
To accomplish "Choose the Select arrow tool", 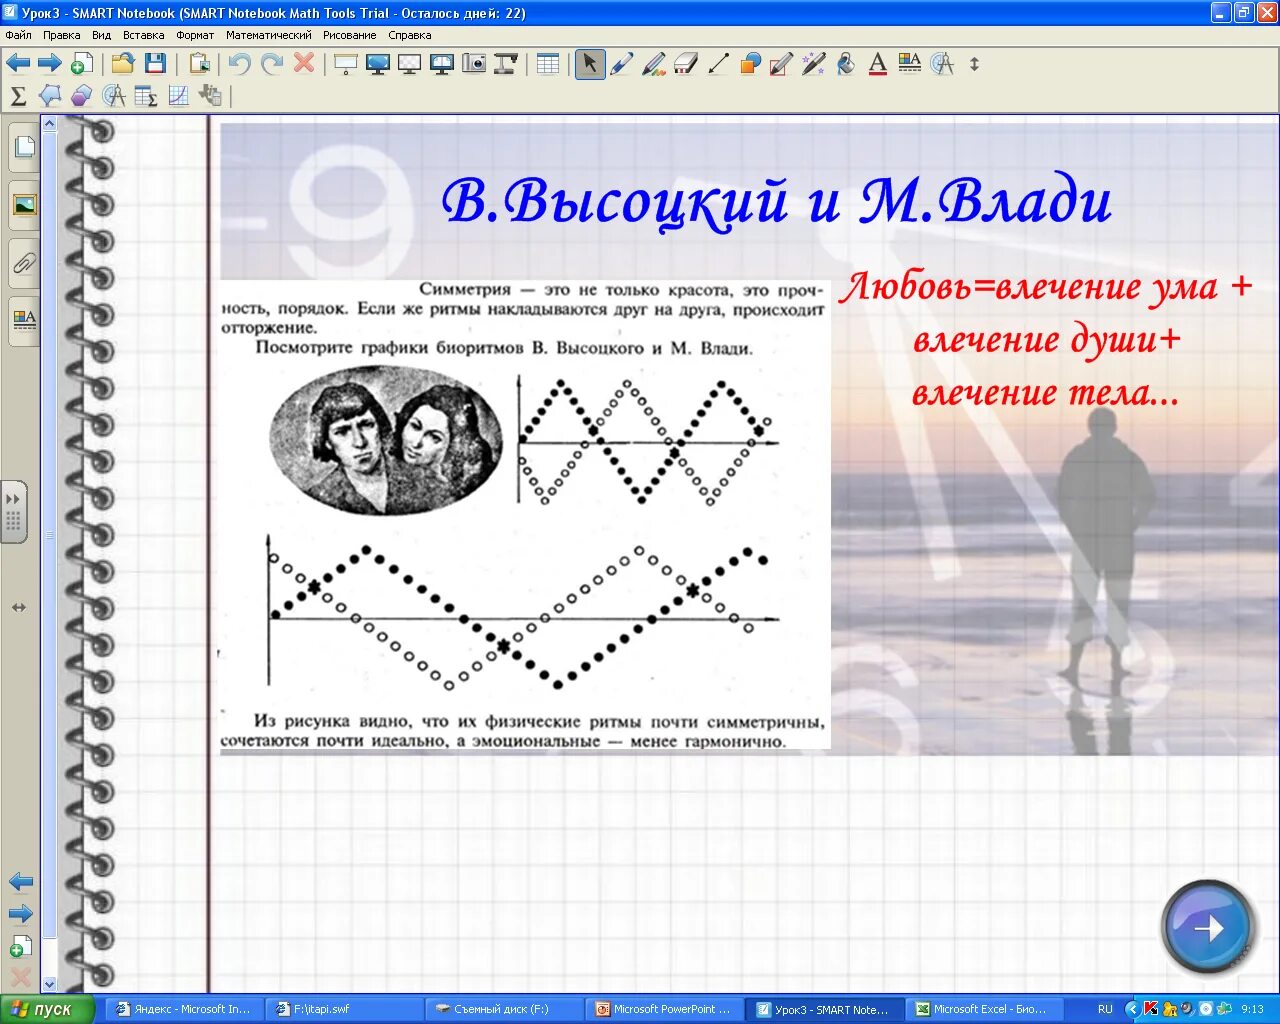I will [590, 64].
